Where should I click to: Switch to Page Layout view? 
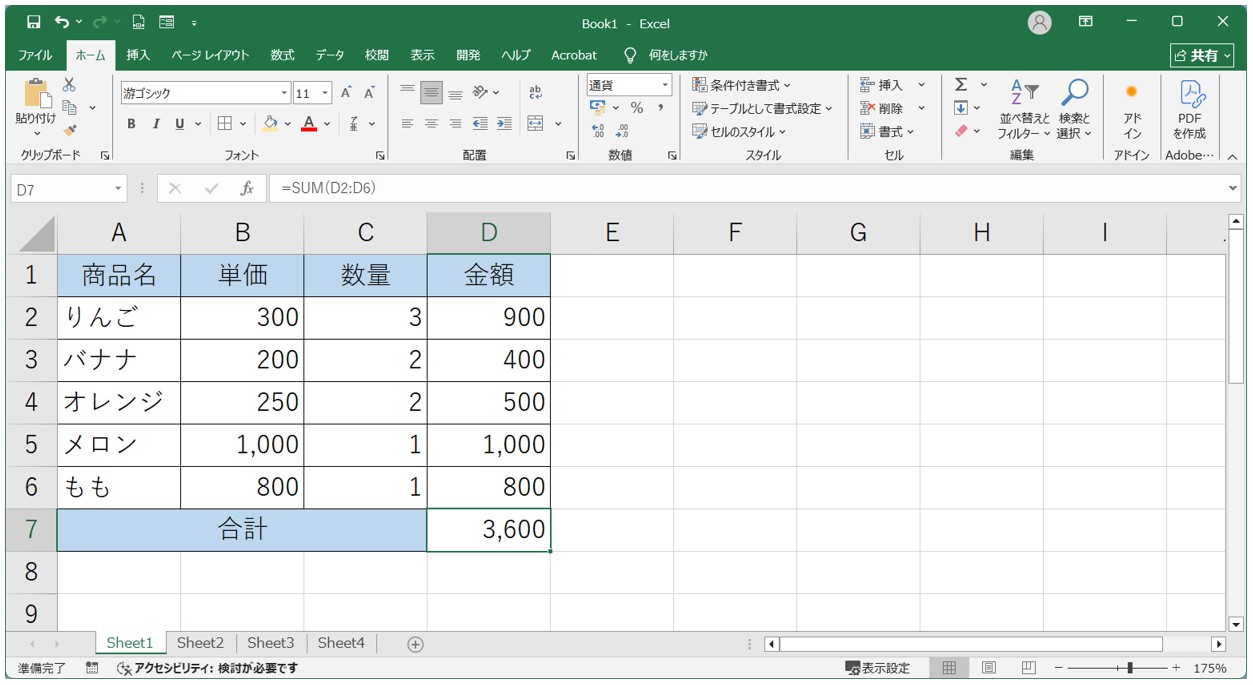coord(989,668)
